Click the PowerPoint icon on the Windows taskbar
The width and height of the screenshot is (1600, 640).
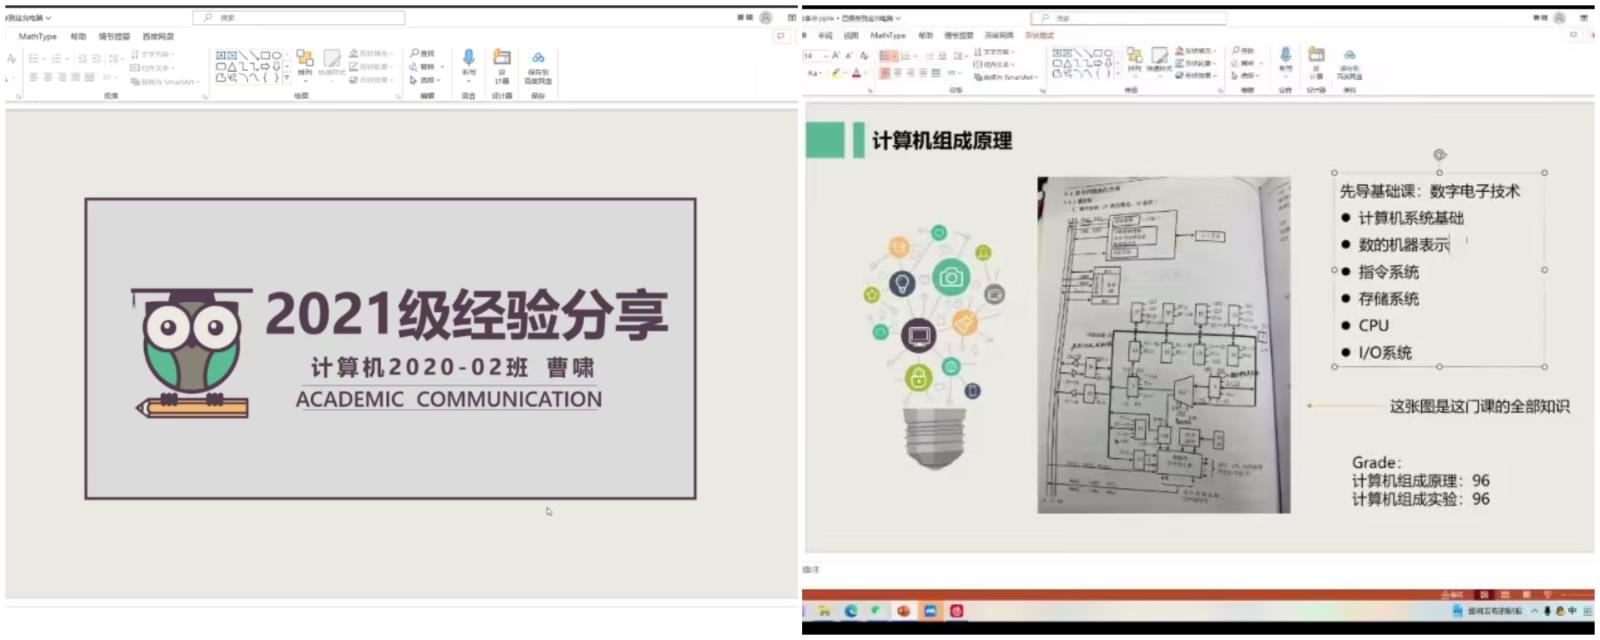[x=903, y=611]
